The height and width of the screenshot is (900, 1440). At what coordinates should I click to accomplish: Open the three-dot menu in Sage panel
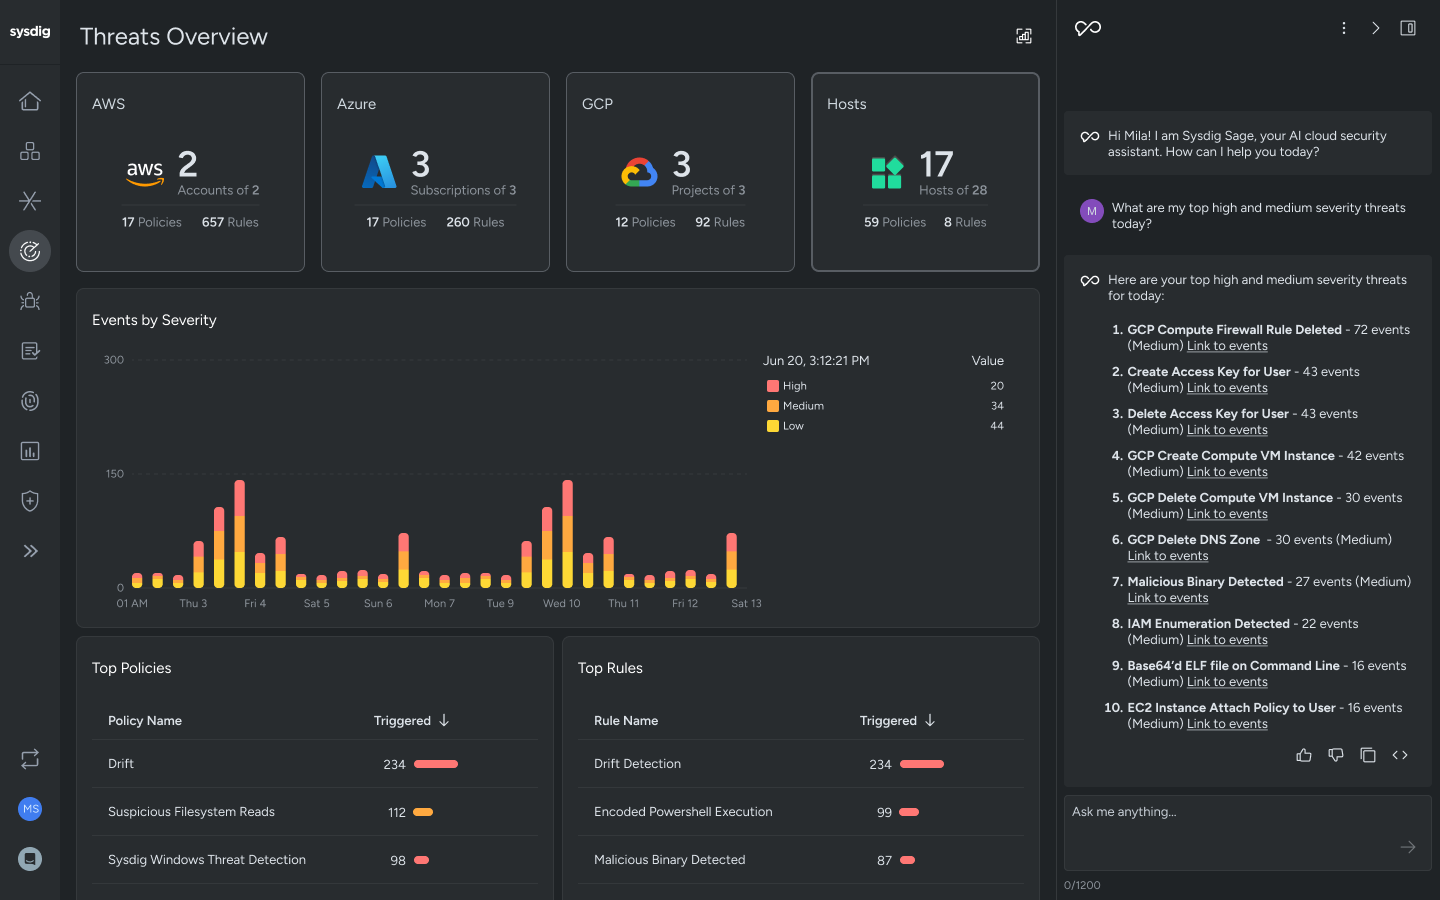click(1344, 28)
